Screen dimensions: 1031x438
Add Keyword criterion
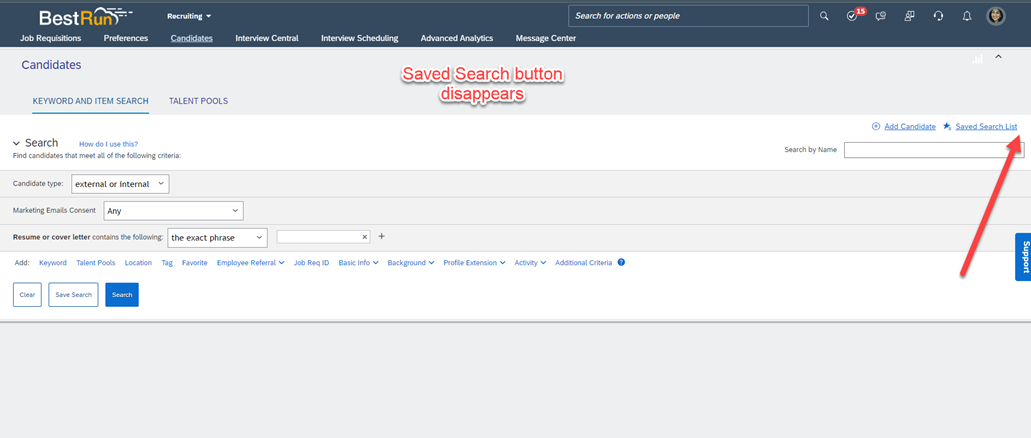(53, 262)
